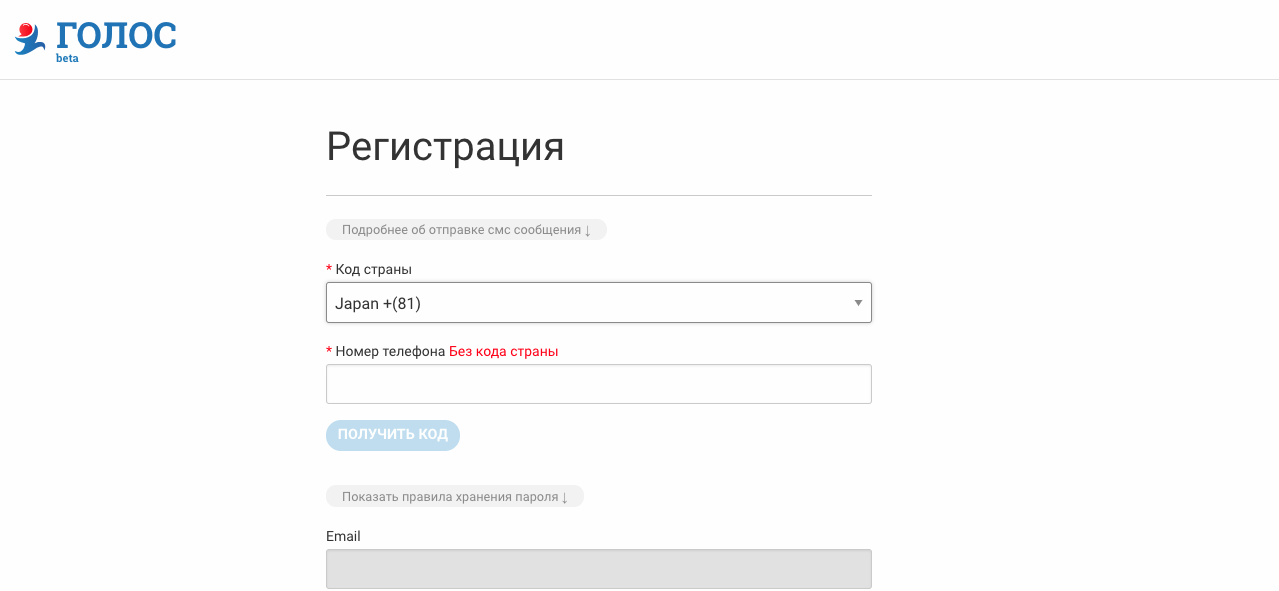Click the down arrow in the SMS details pill
This screenshot has height=591, width=1279.
coord(588,231)
